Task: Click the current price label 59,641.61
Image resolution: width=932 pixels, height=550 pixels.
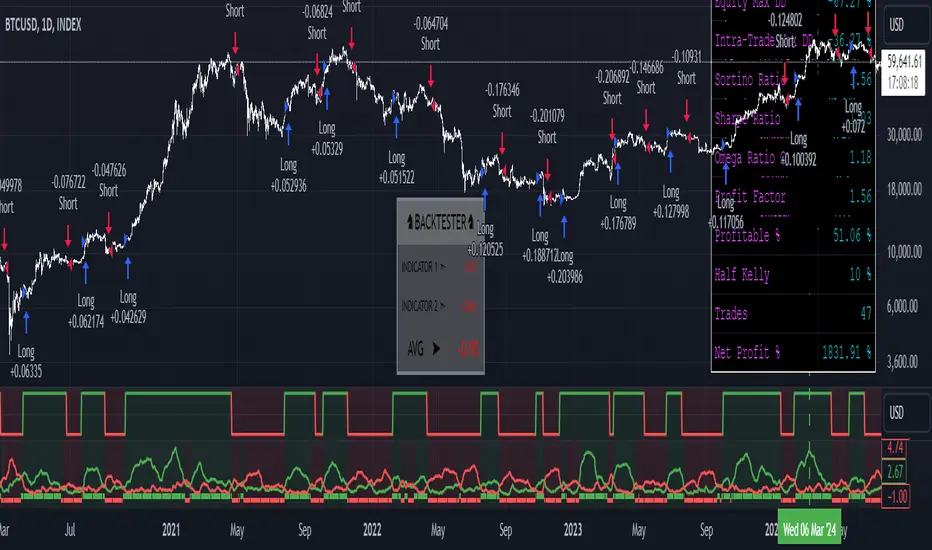Action: (x=903, y=62)
